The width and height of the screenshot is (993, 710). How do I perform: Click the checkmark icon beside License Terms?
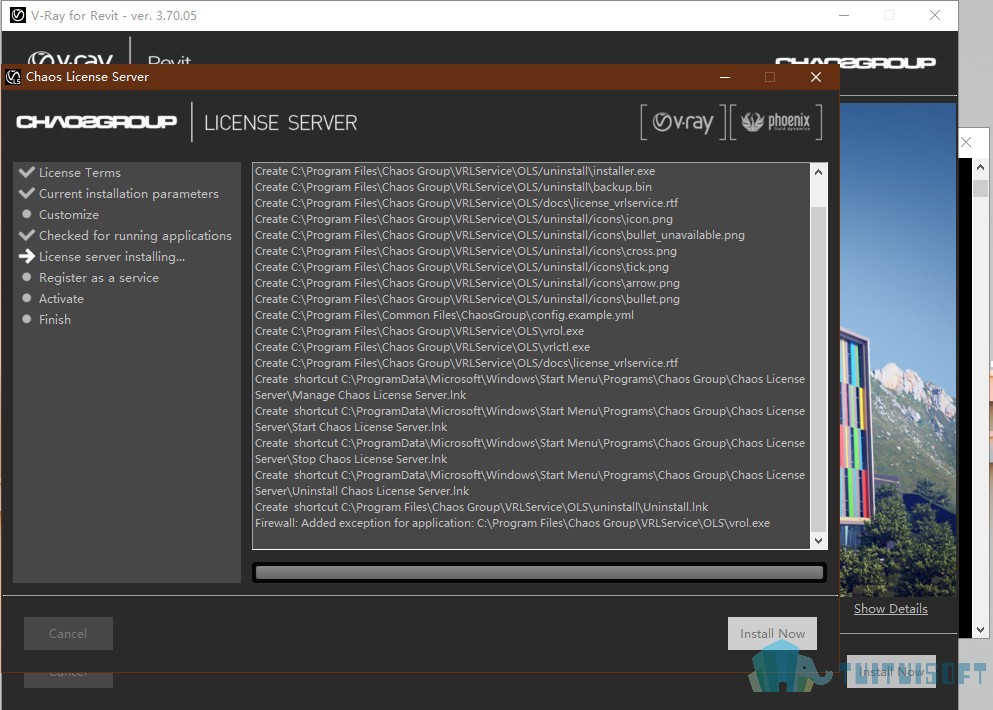point(27,172)
